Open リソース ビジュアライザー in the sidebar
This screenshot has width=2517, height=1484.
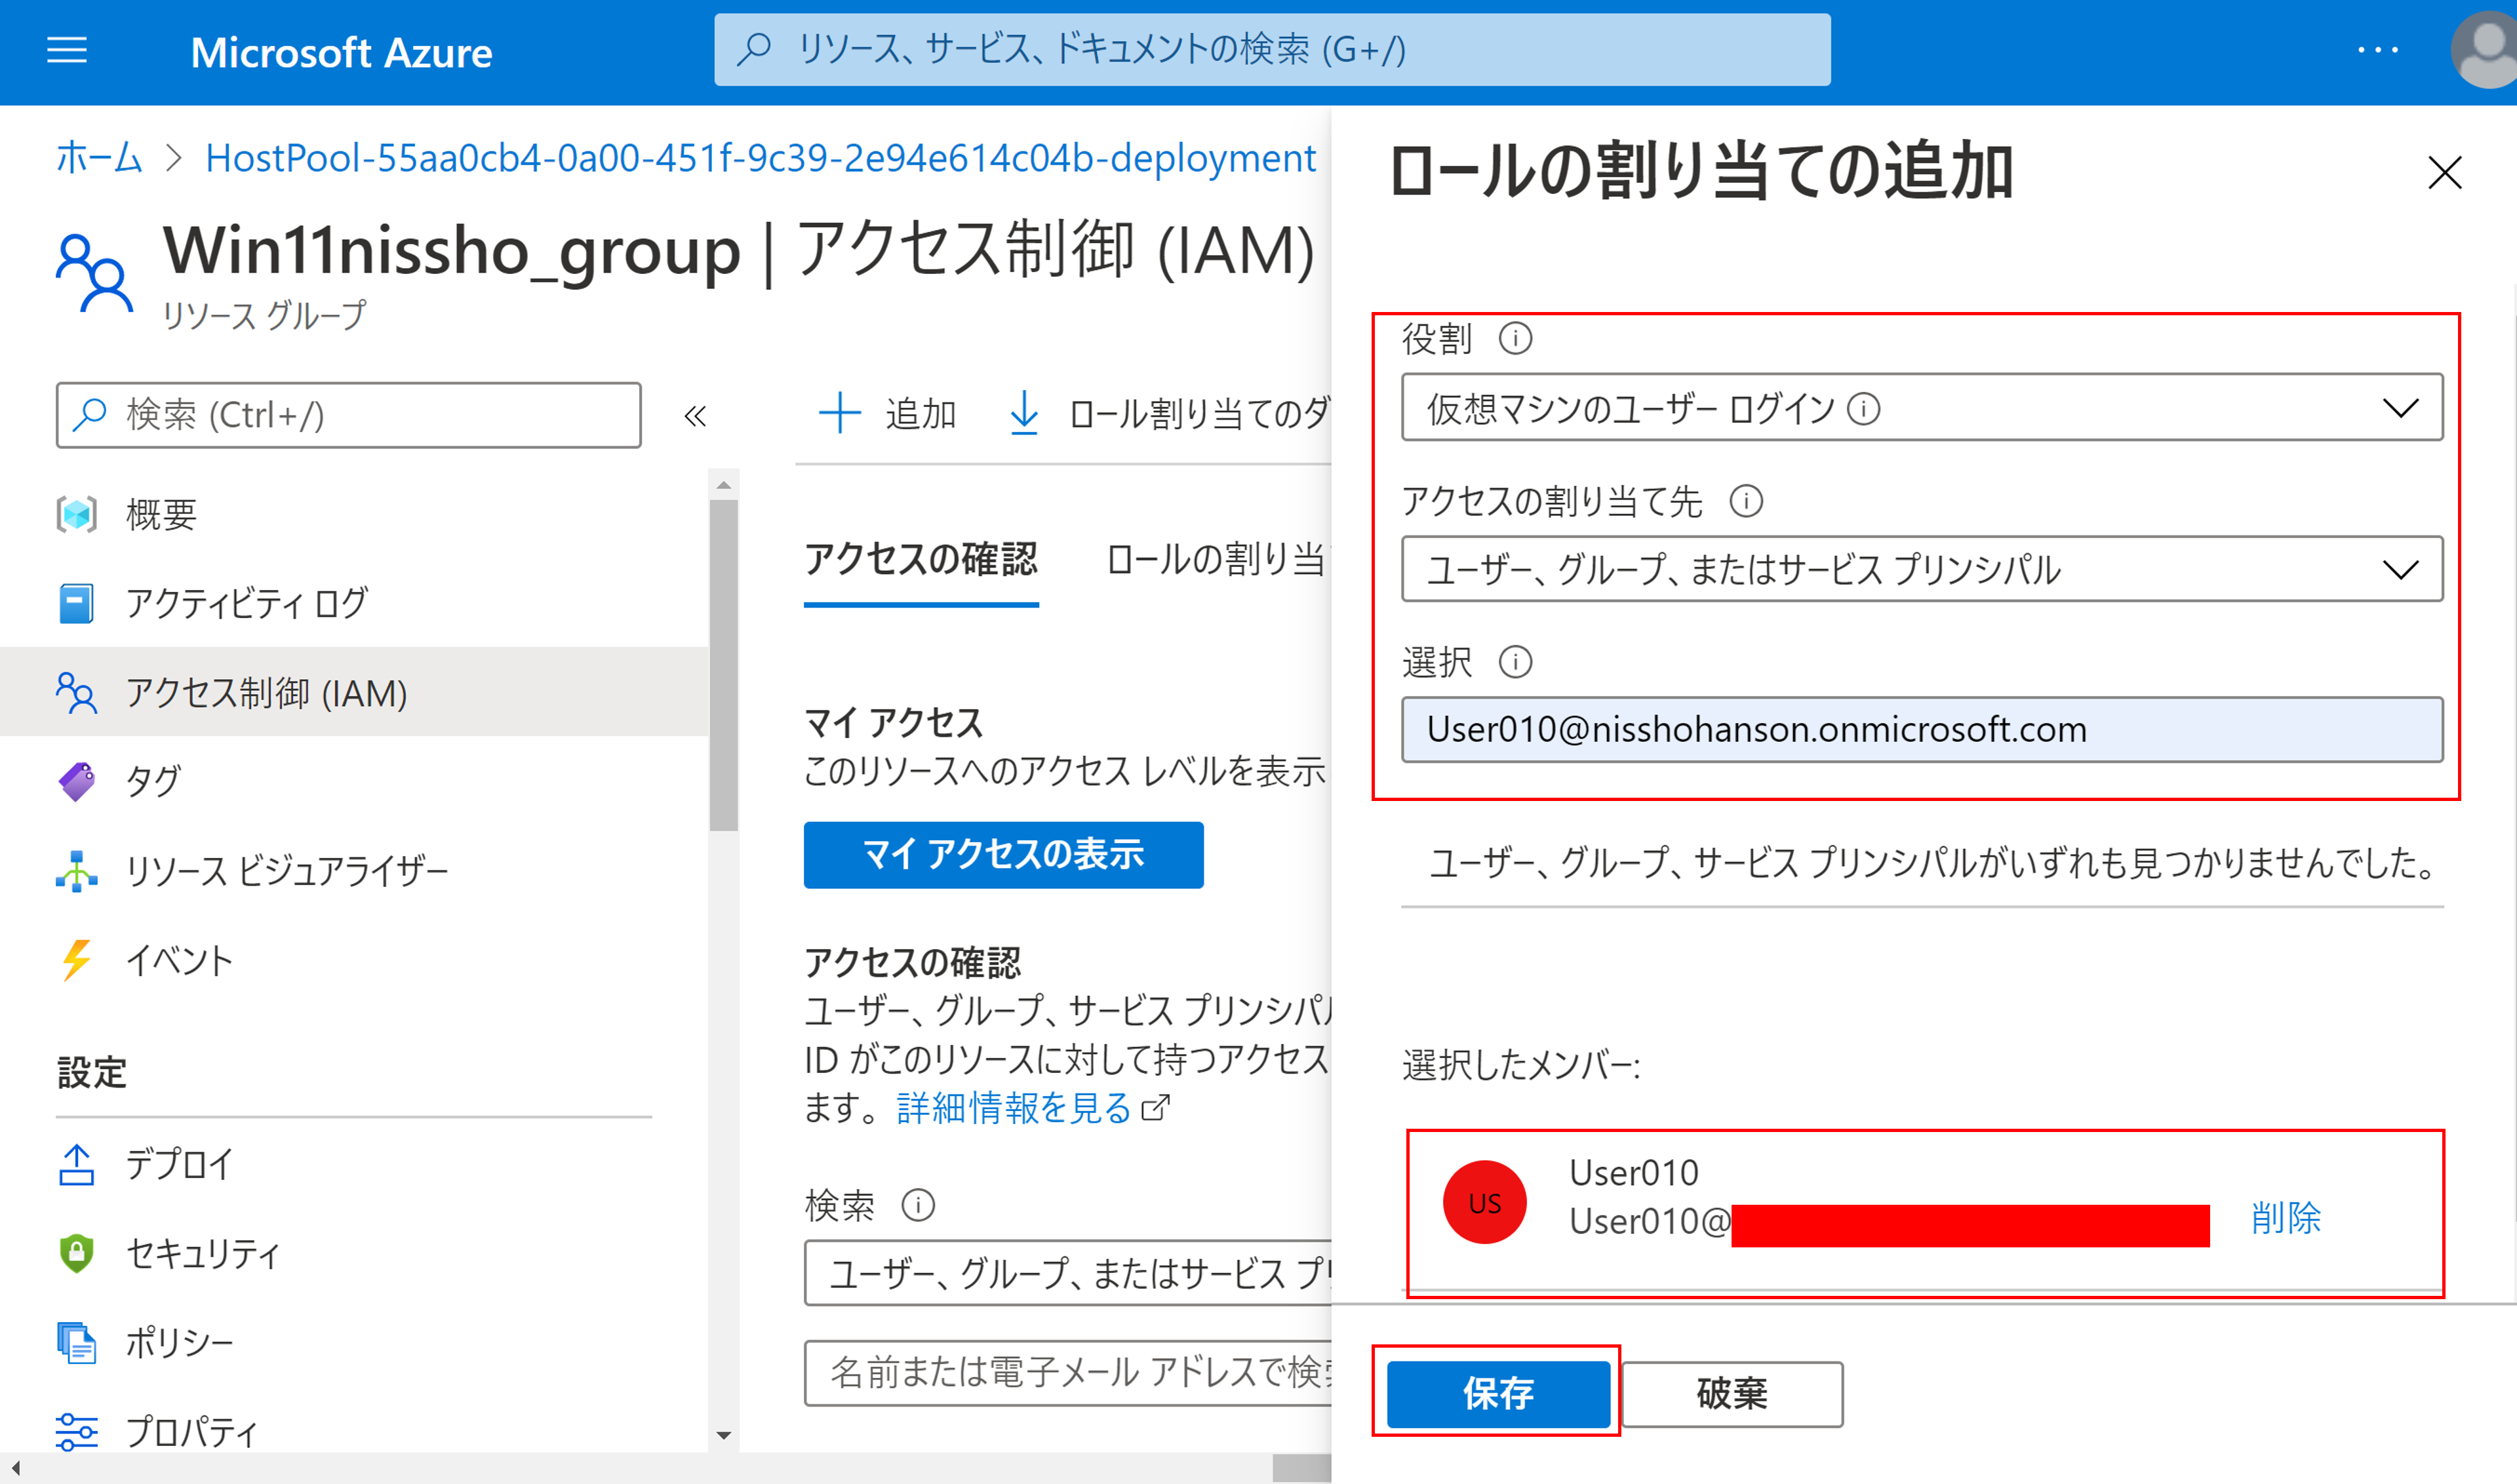point(286,871)
